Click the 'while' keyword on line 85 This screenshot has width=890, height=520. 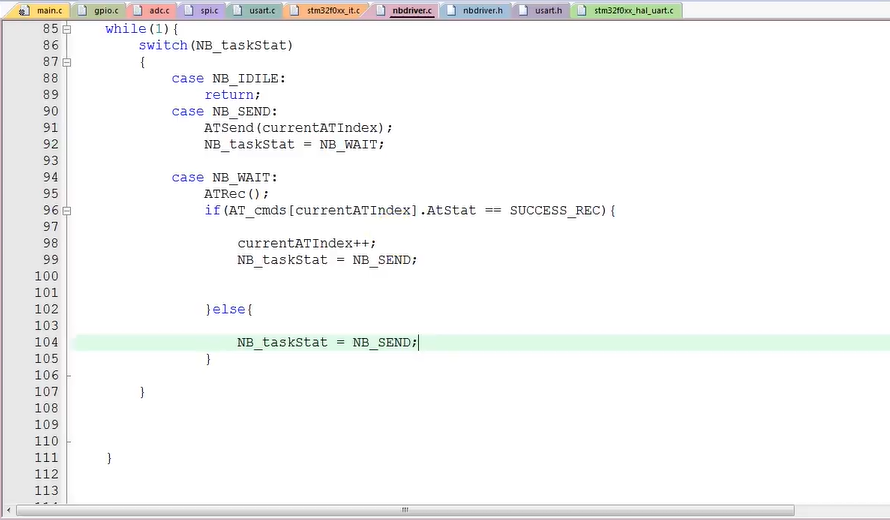click(125, 29)
